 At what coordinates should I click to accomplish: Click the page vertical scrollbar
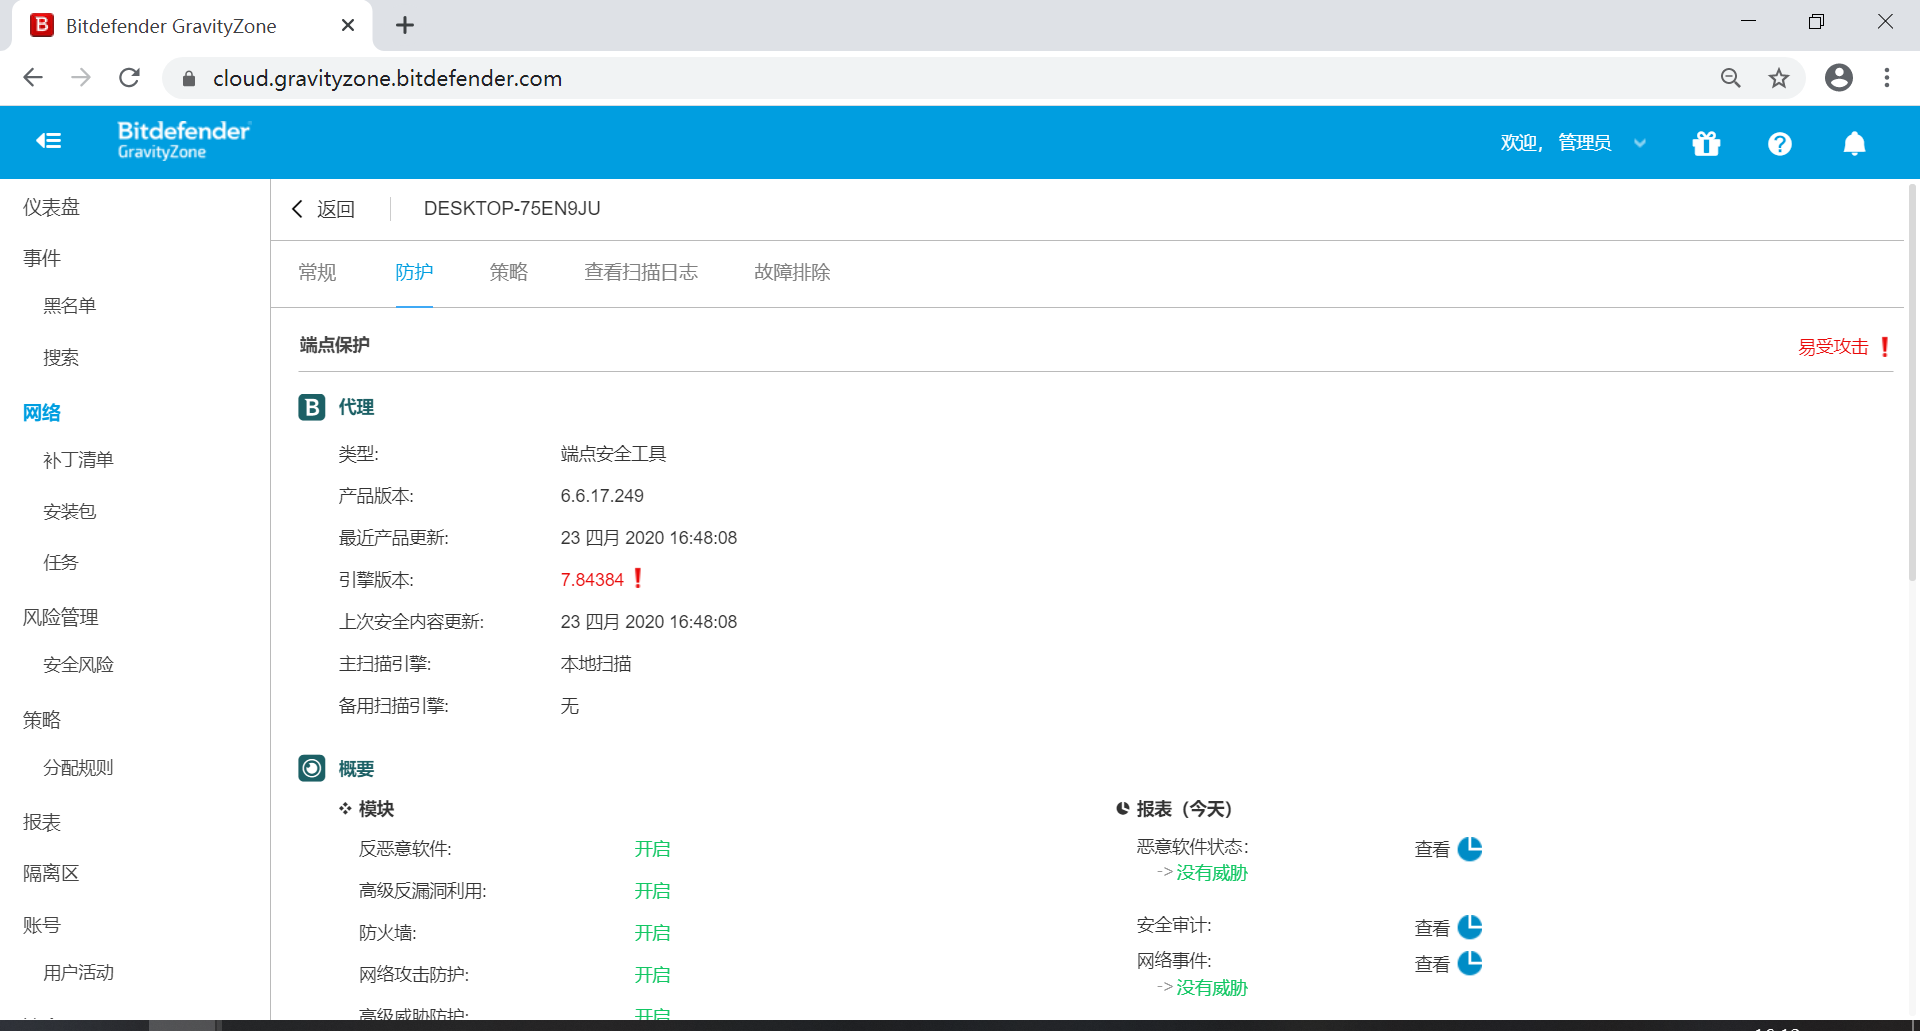coord(1912,382)
